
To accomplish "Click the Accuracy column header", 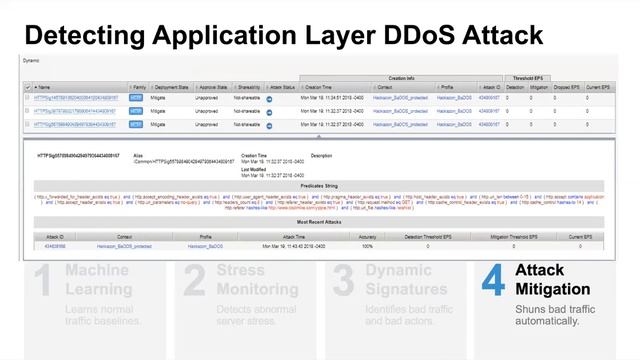I will [367, 237].
